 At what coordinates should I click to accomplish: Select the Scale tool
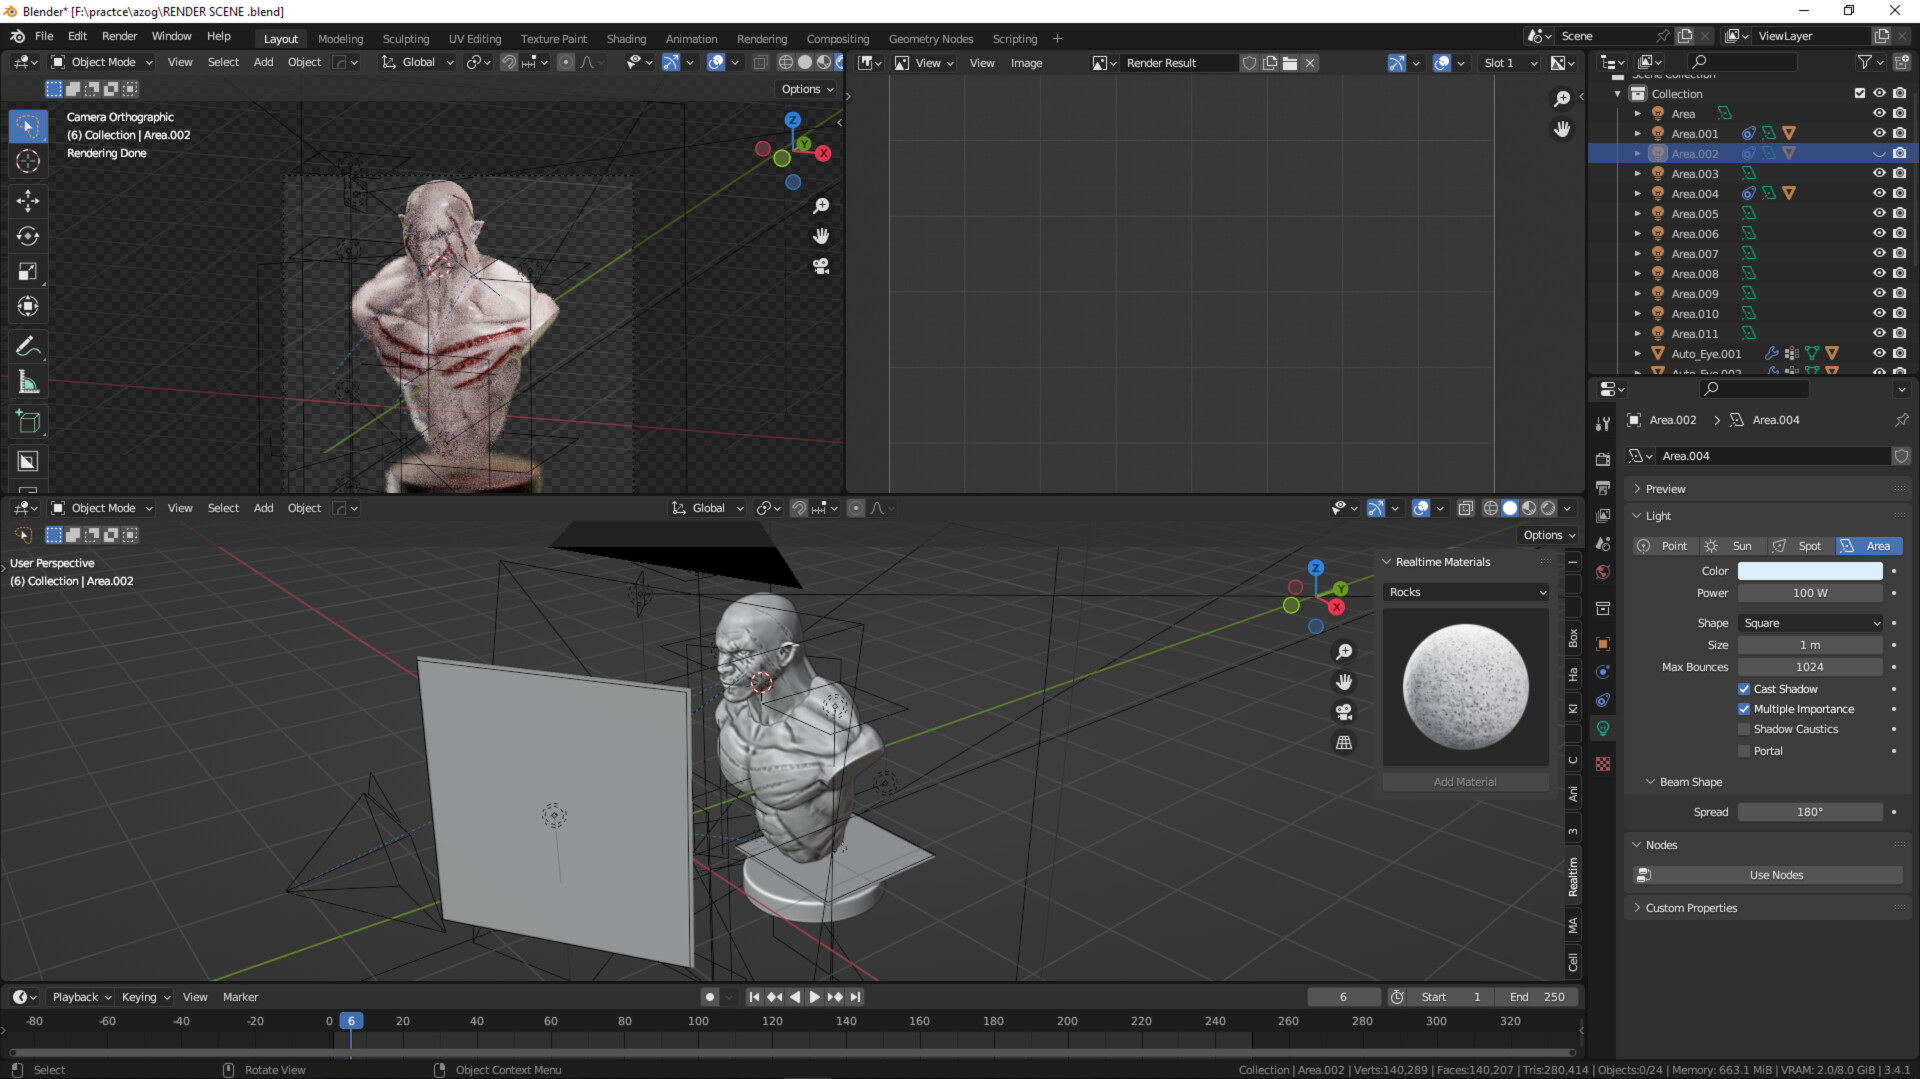click(x=27, y=271)
